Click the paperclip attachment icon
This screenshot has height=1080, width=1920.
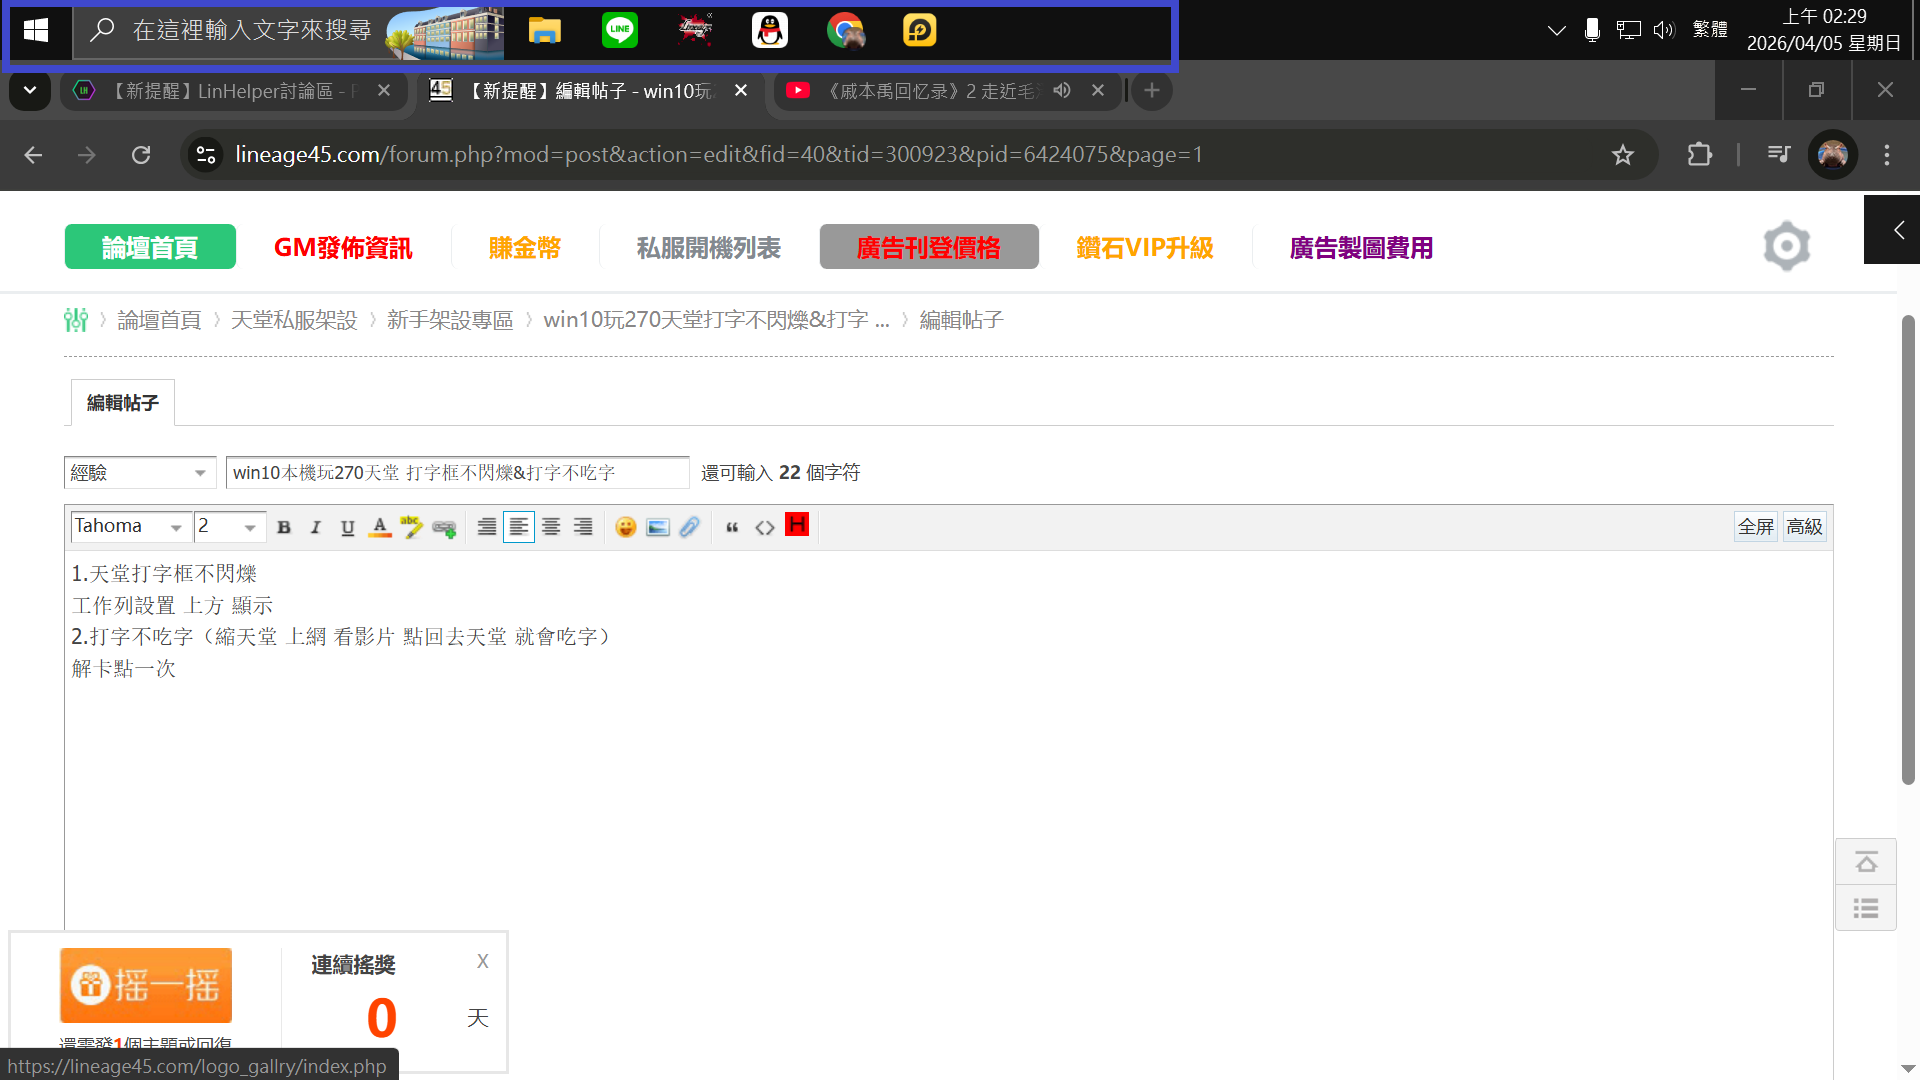tap(690, 527)
